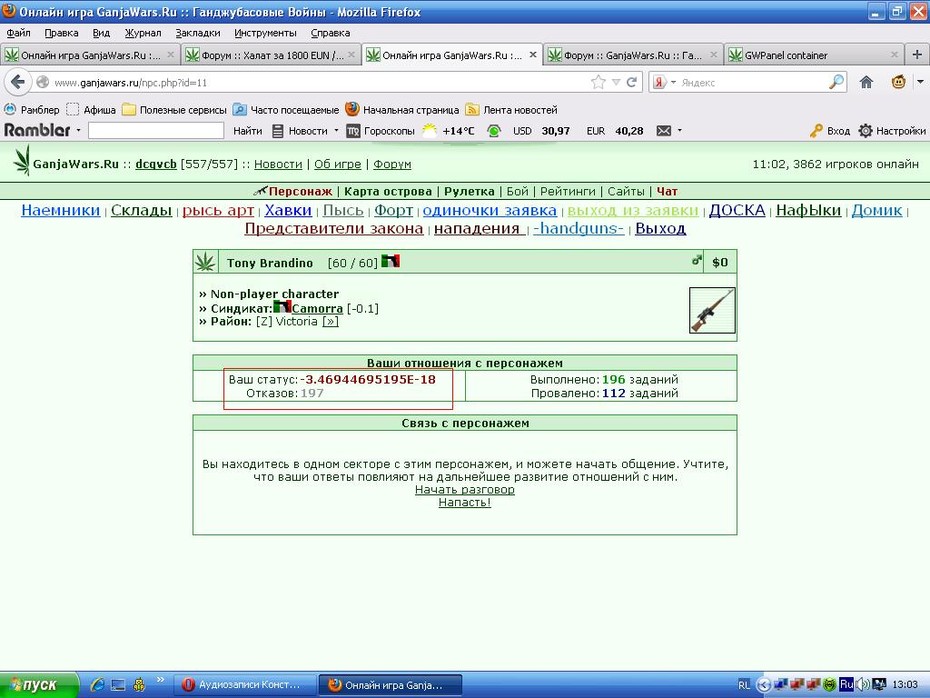Open new tab with plus button
Screen dimensions: 930x698
point(917,55)
